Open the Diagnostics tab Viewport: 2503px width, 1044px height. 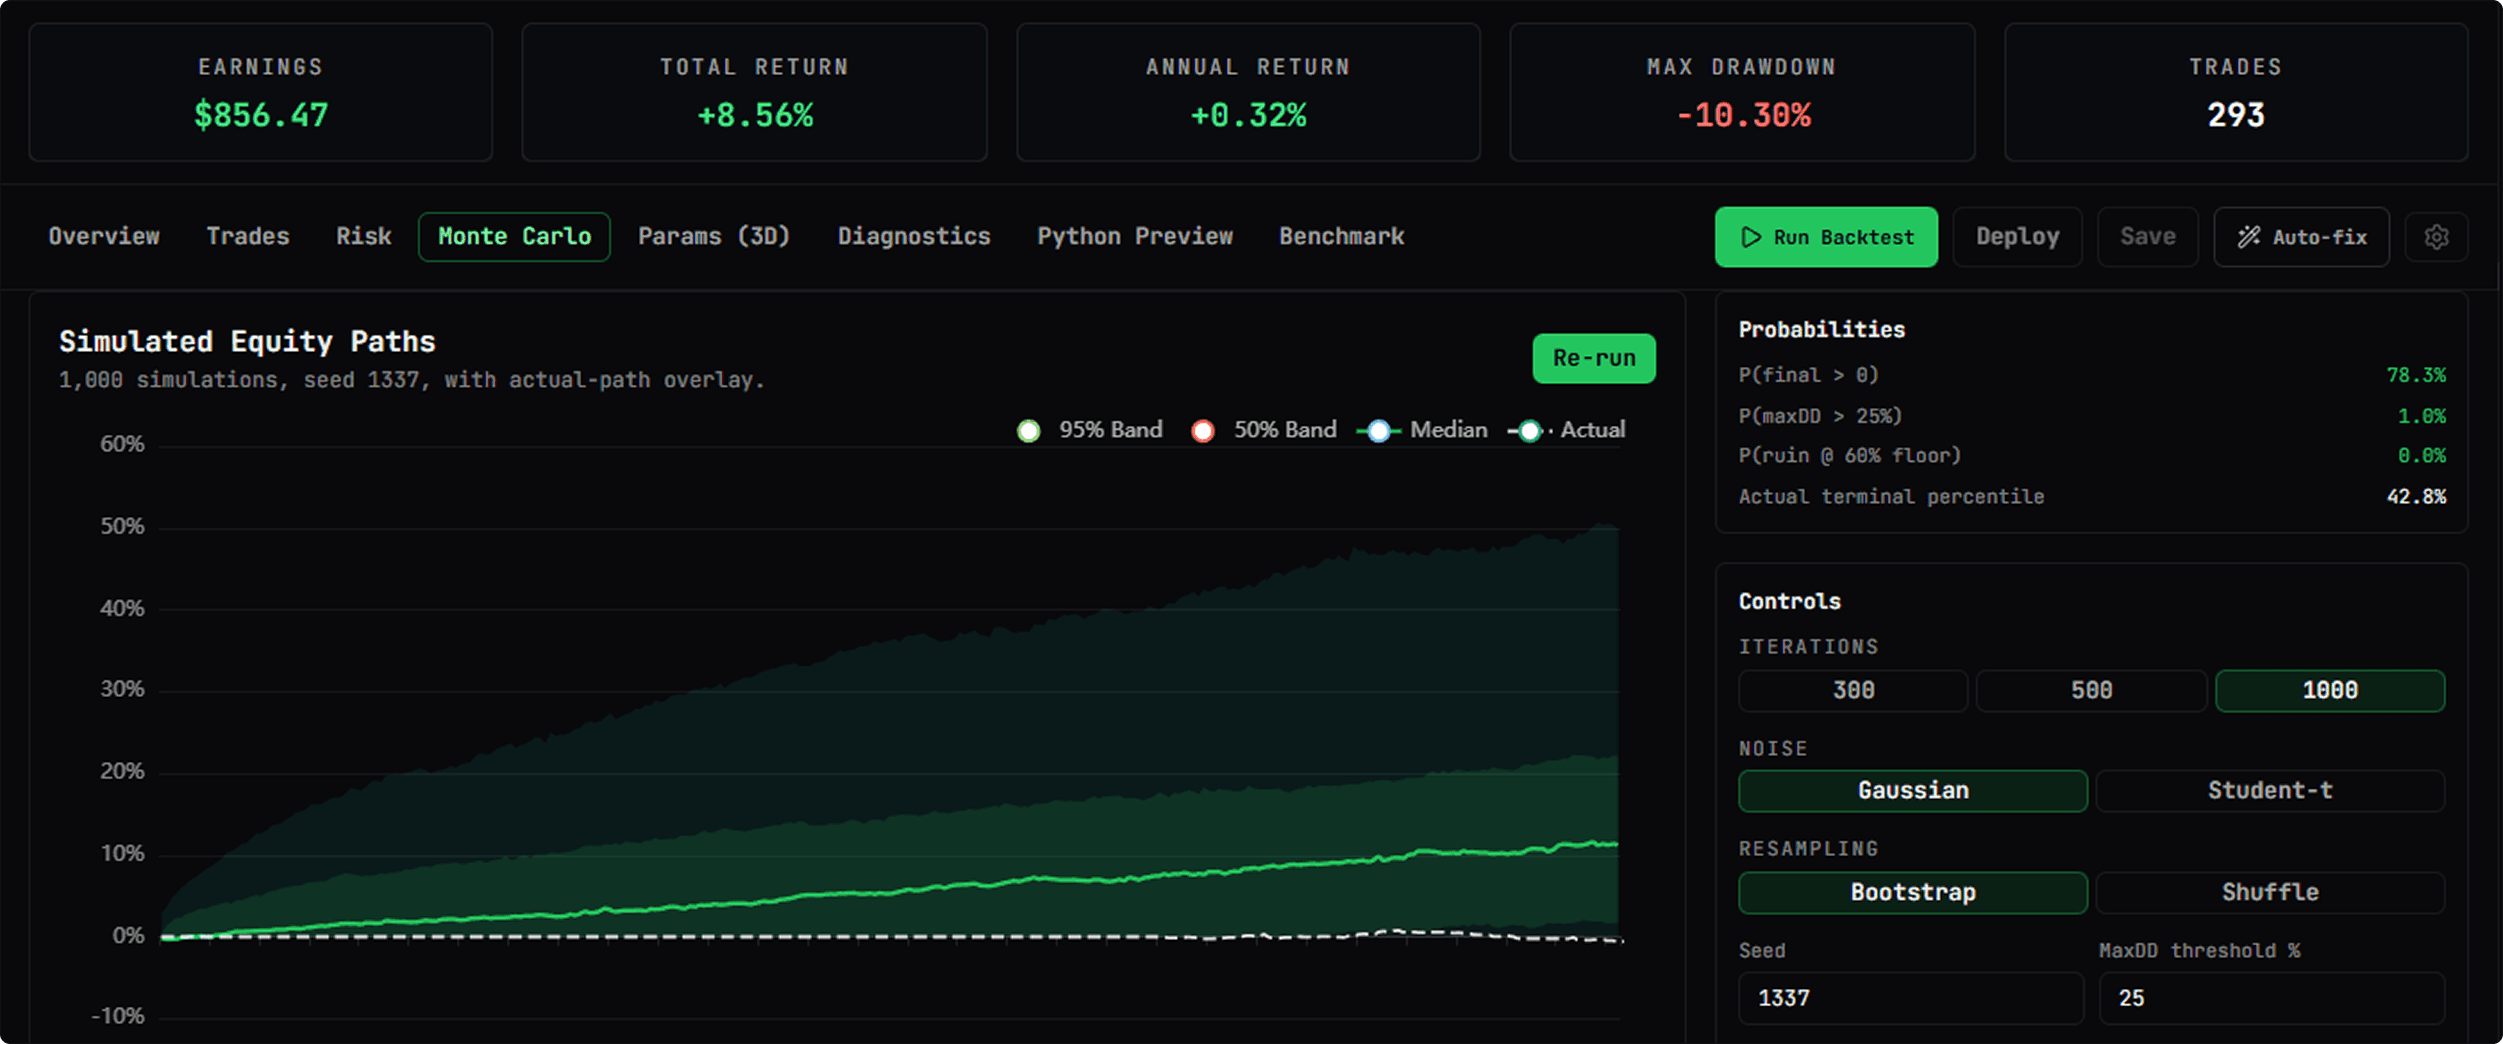[913, 237]
